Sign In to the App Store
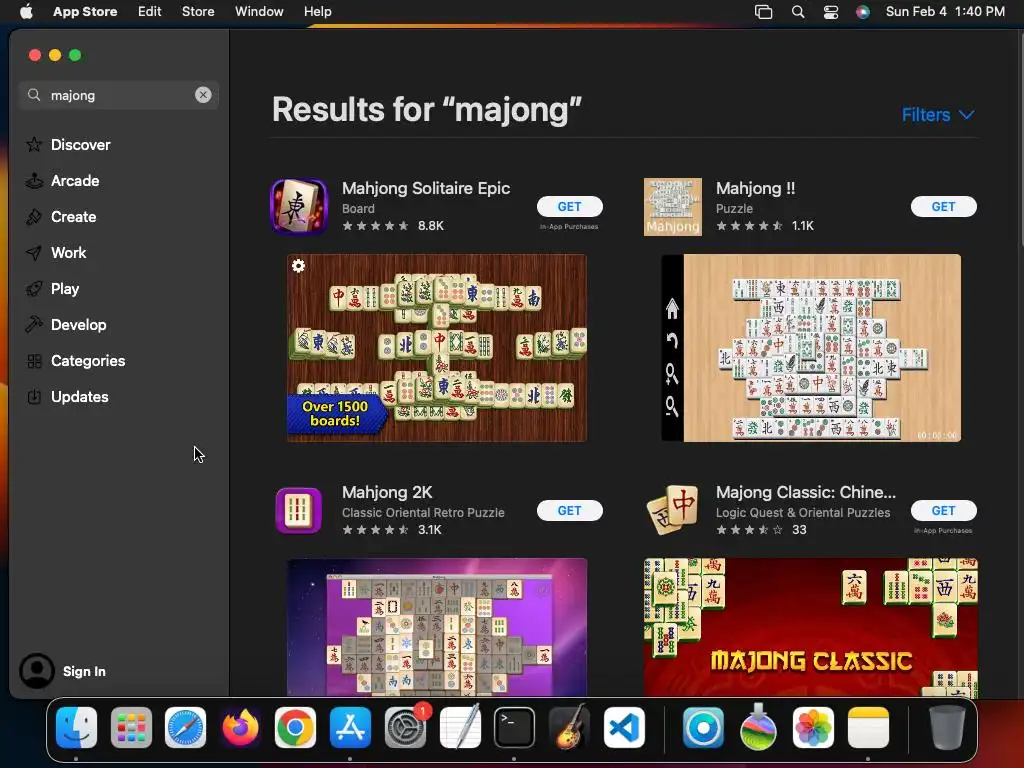This screenshot has height=768, width=1024. coord(84,671)
